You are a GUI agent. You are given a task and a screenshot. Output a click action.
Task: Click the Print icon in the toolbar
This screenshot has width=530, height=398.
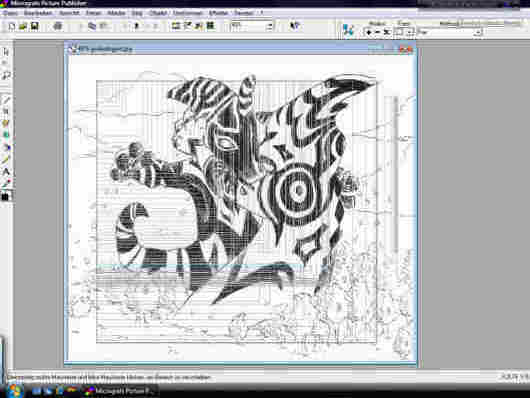click(58, 26)
